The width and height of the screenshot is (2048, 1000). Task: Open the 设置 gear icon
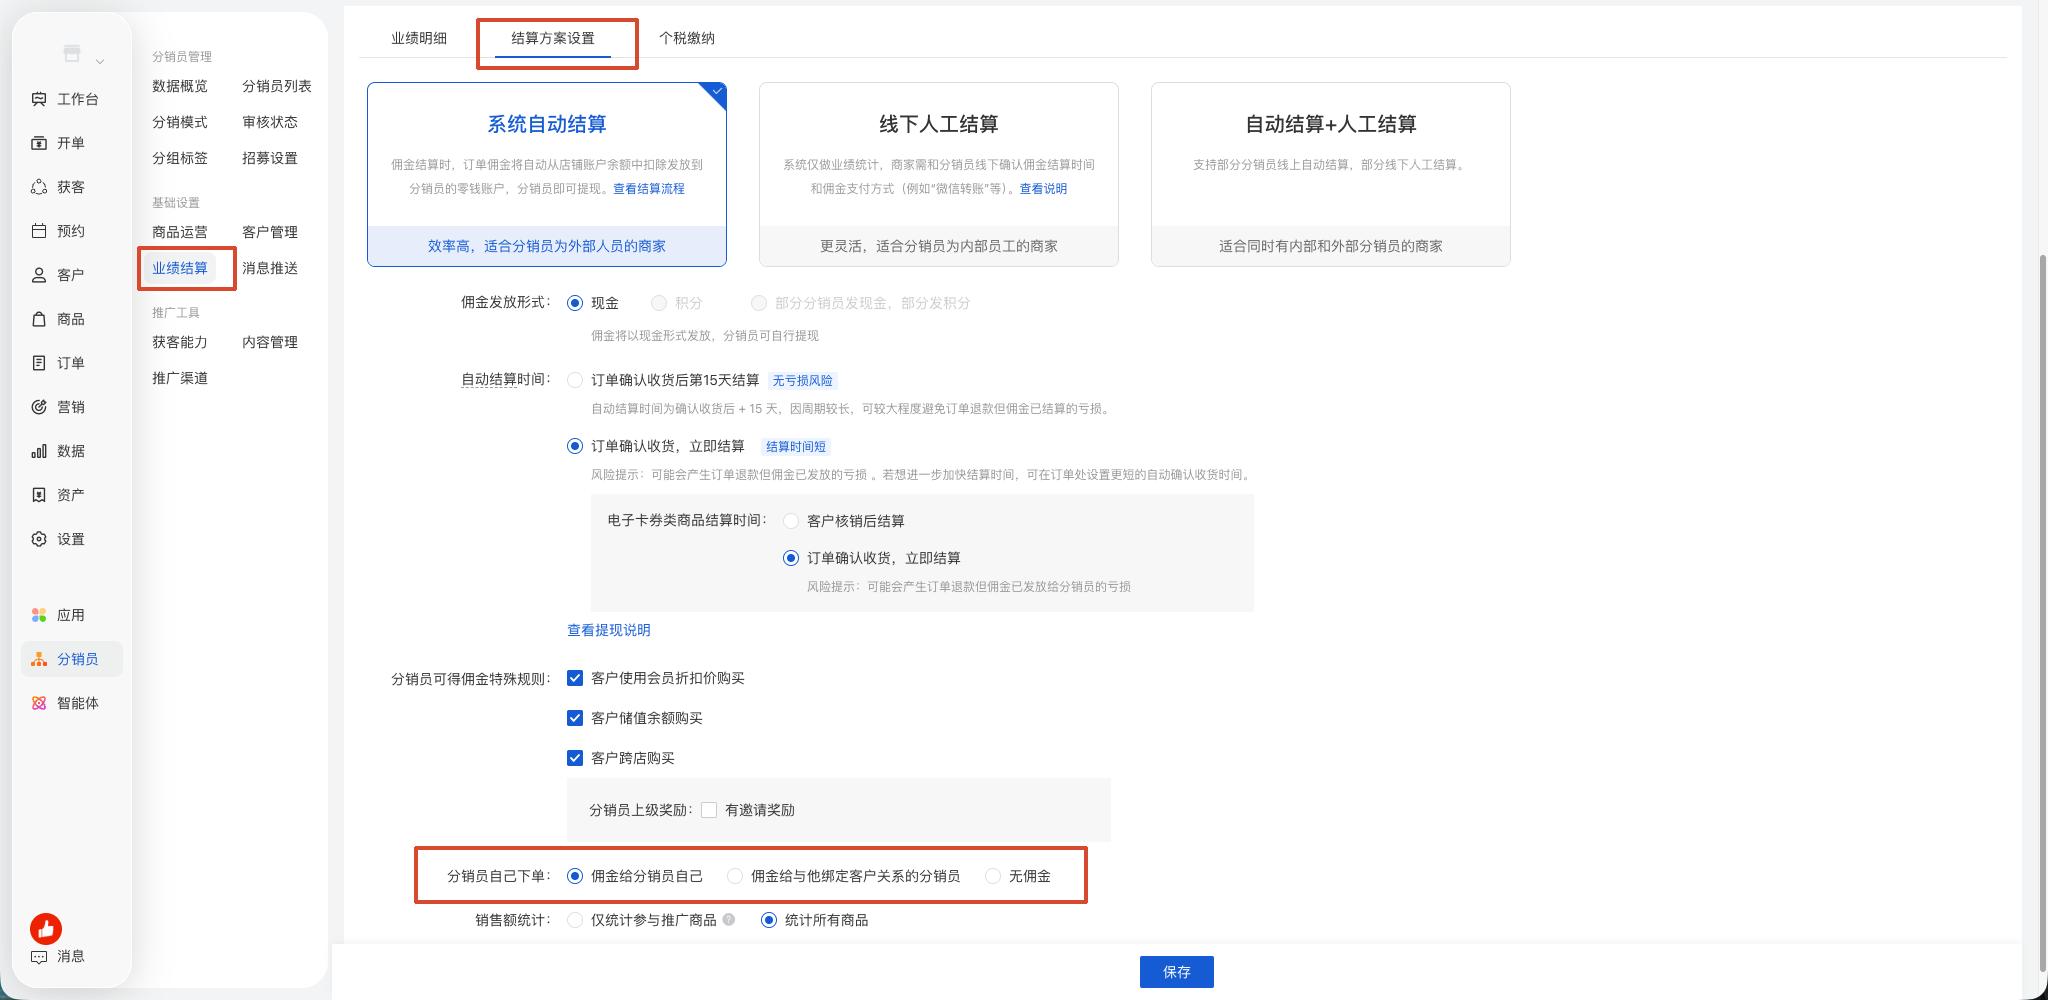point(39,539)
